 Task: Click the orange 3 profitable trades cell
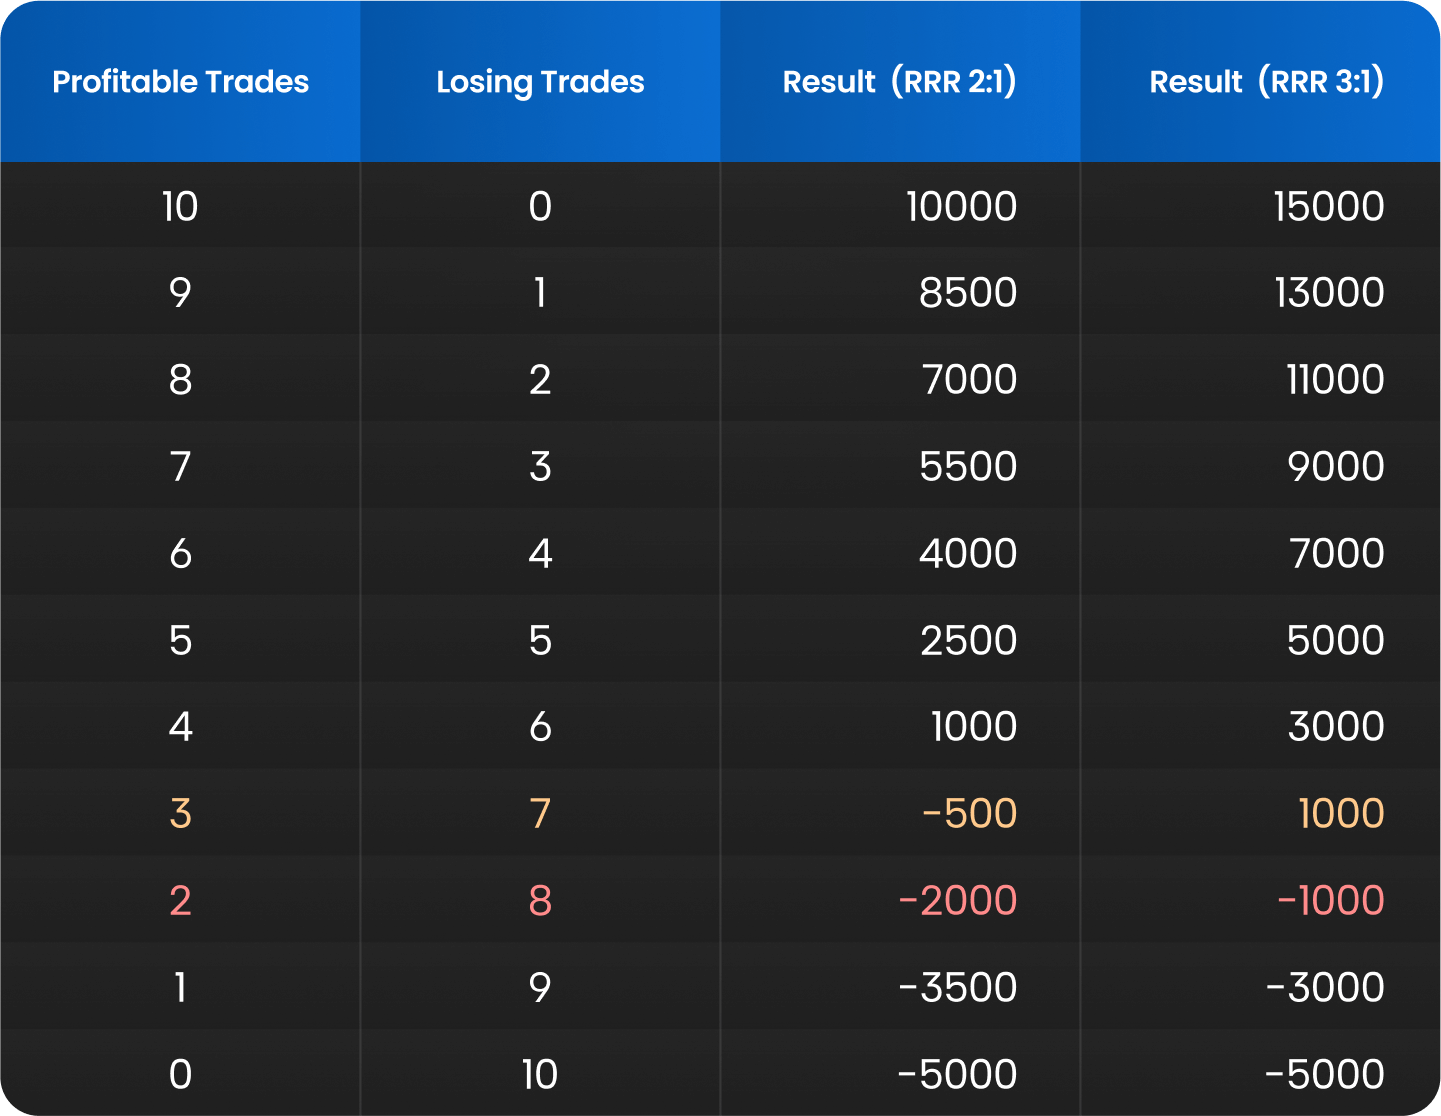point(180,814)
